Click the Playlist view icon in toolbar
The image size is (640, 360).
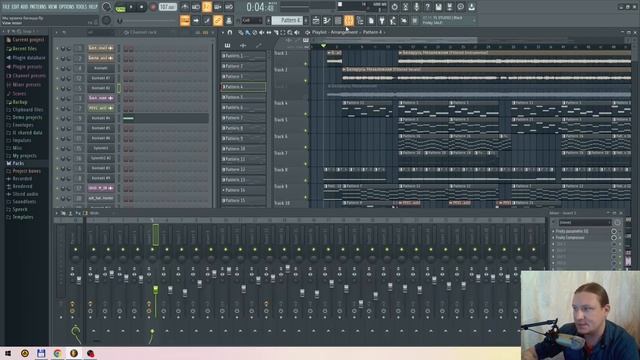(316, 20)
